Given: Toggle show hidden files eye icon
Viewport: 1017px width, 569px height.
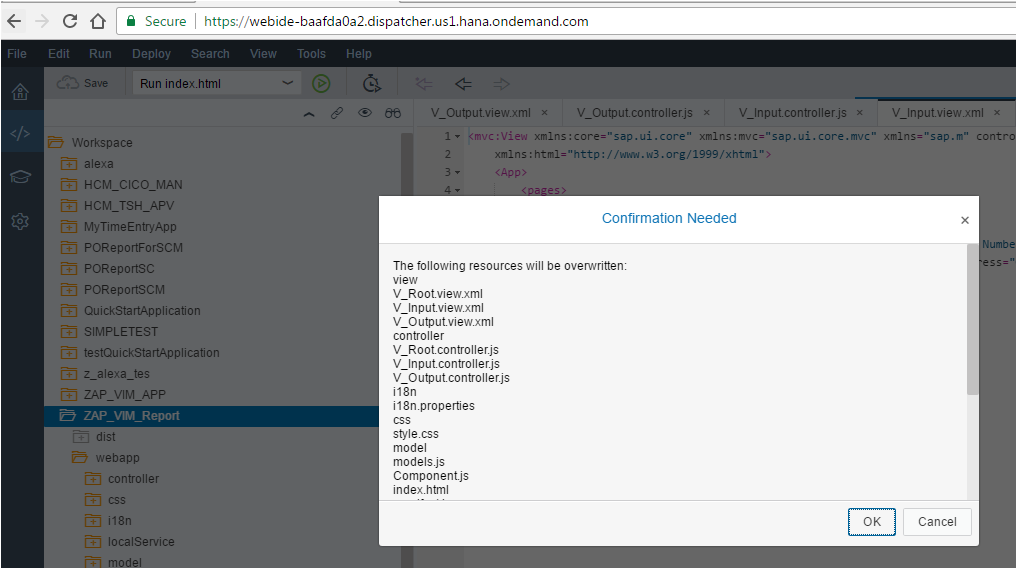Looking at the screenshot, I should 365,113.
